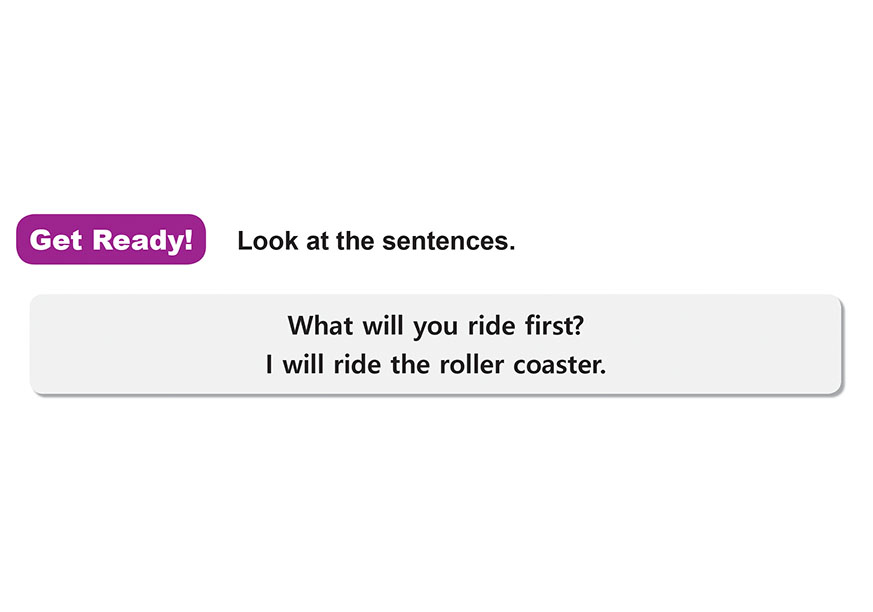Click the word 'coaster.' in the answer
Image resolution: width=873 pixels, height=612 pixels.
pos(559,365)
